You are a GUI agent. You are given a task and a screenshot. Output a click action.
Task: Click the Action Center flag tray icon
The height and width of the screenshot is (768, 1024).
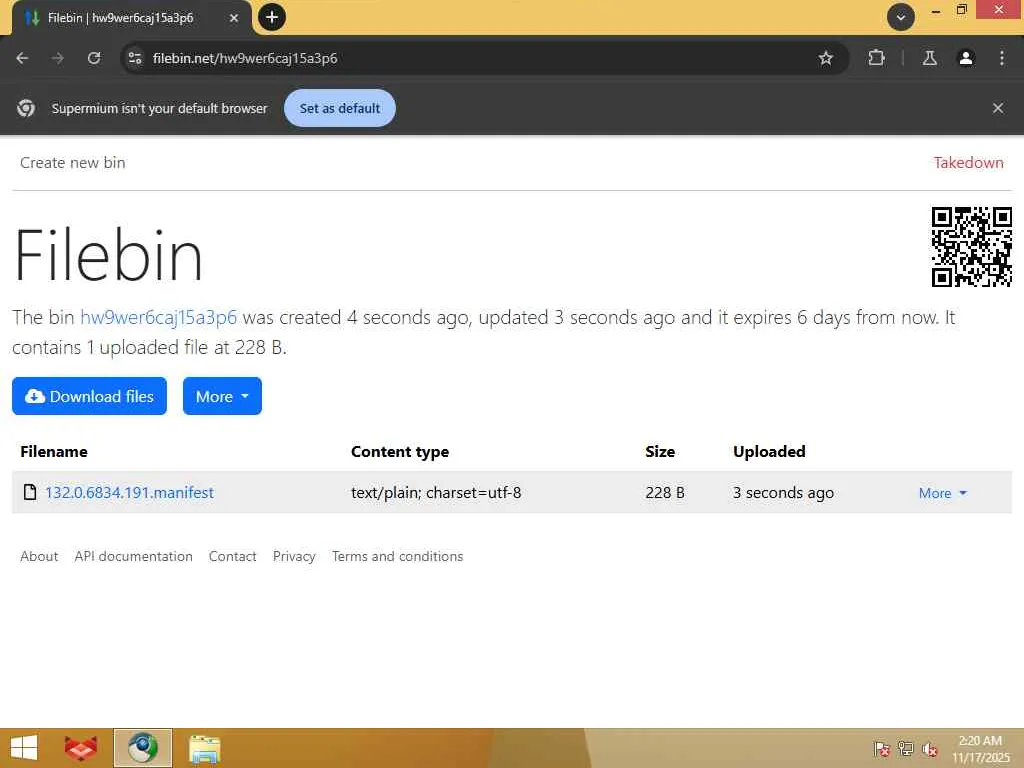(882, 748)
